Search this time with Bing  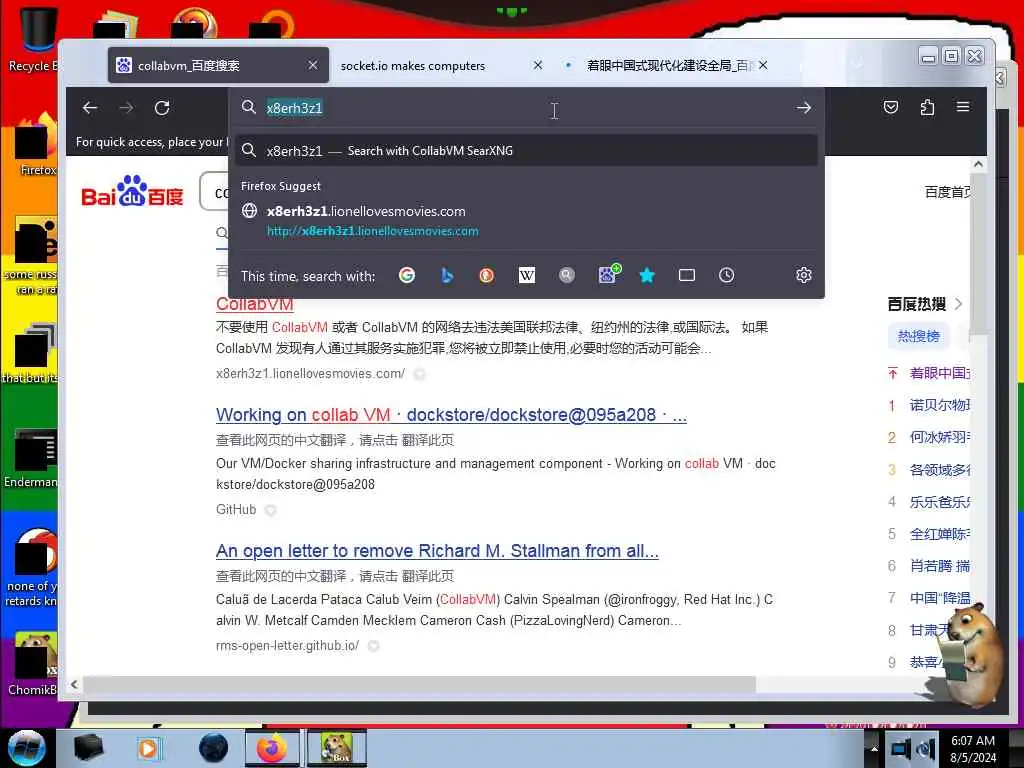point(447,276)
